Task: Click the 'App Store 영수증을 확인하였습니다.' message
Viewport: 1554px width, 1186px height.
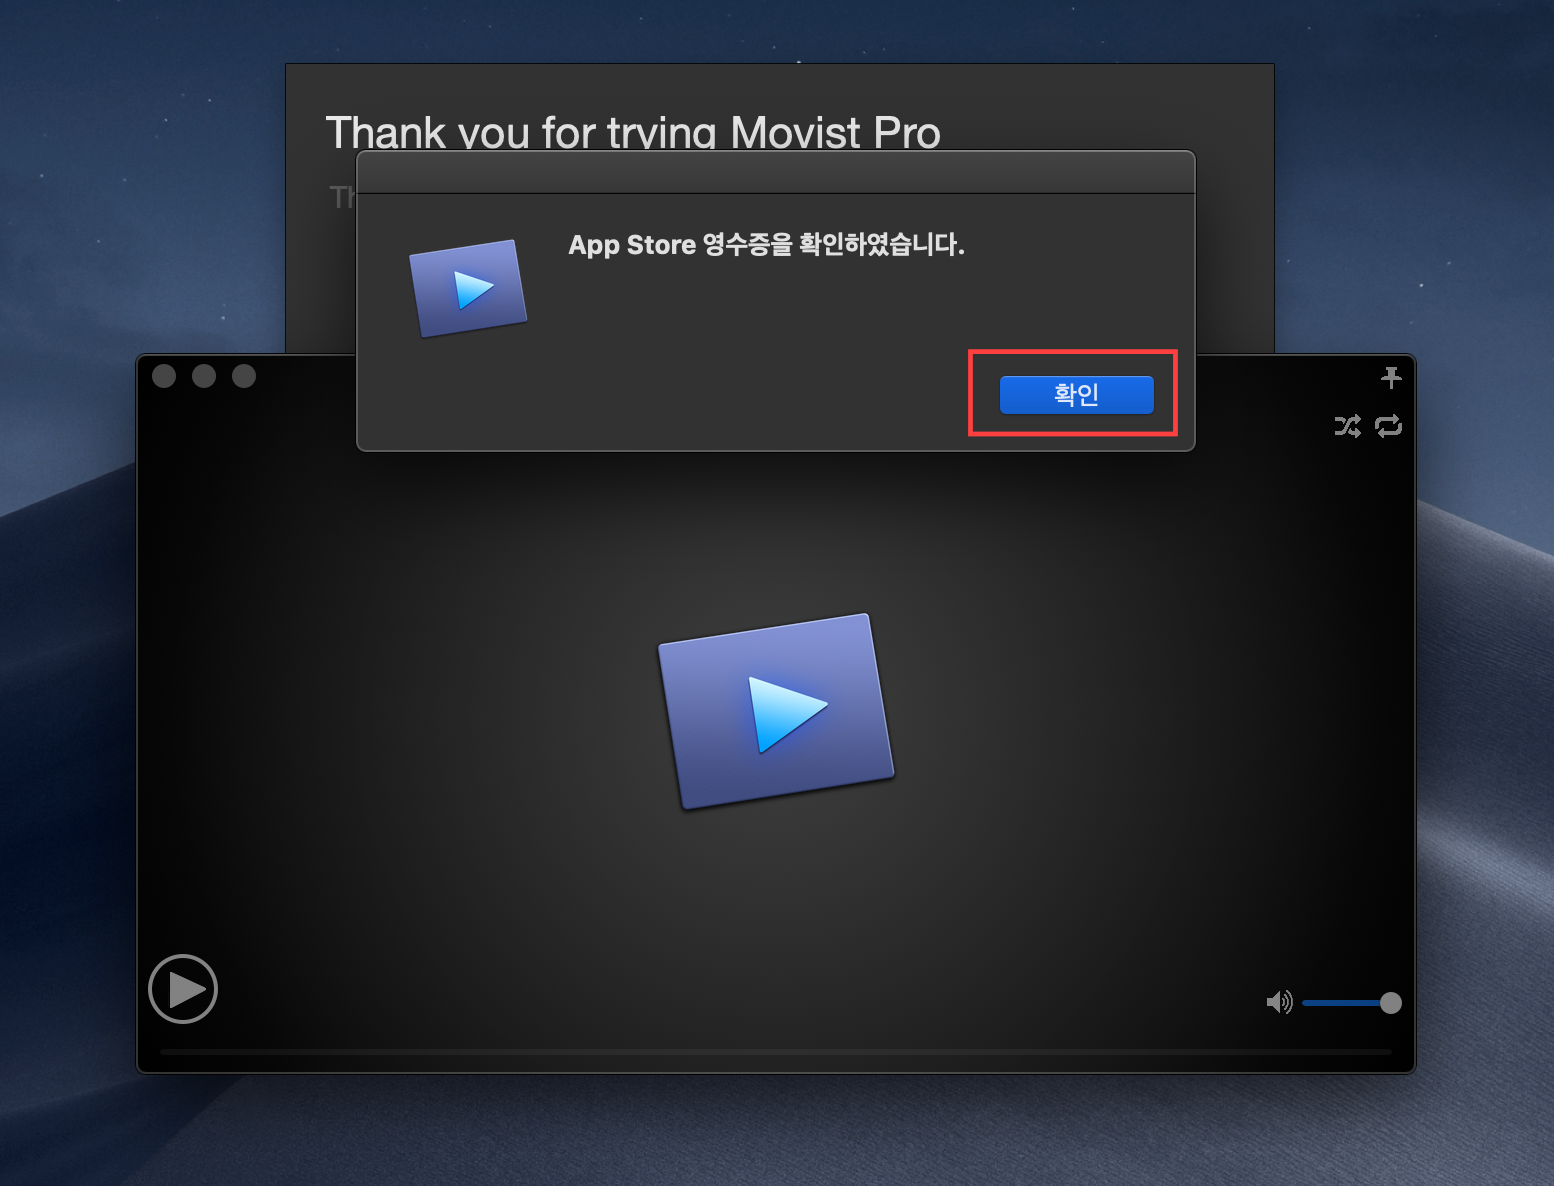Action: tap(766, 245)
